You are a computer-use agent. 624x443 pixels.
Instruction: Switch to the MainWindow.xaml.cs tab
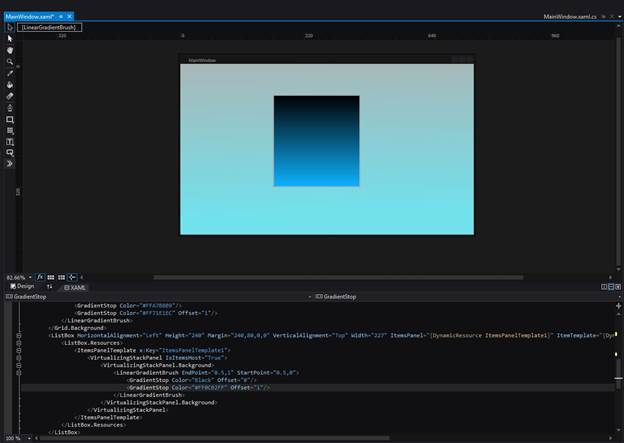pyautogui.click(x=570, y=17)
